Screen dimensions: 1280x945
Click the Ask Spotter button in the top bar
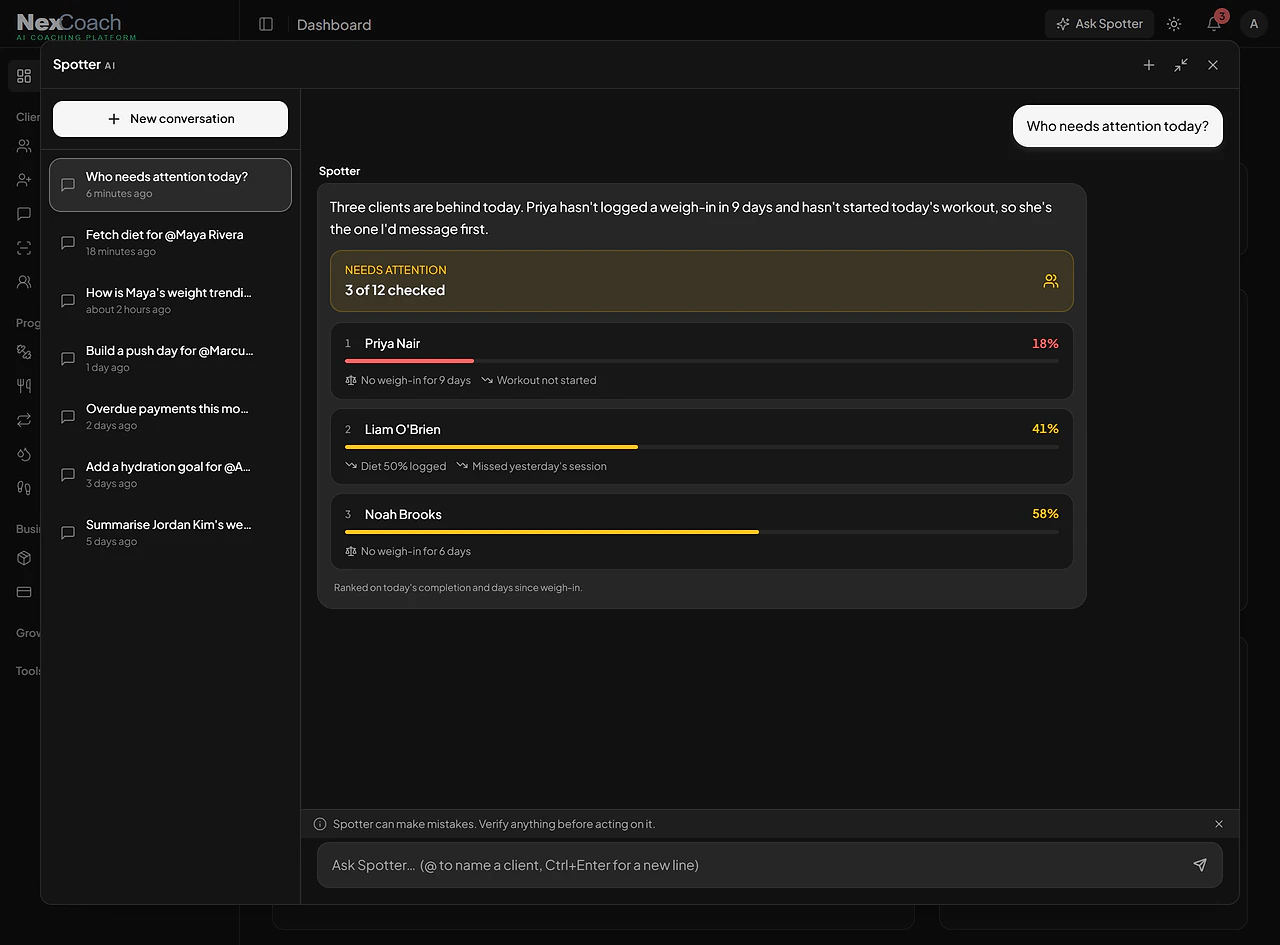click(1100, 24)
